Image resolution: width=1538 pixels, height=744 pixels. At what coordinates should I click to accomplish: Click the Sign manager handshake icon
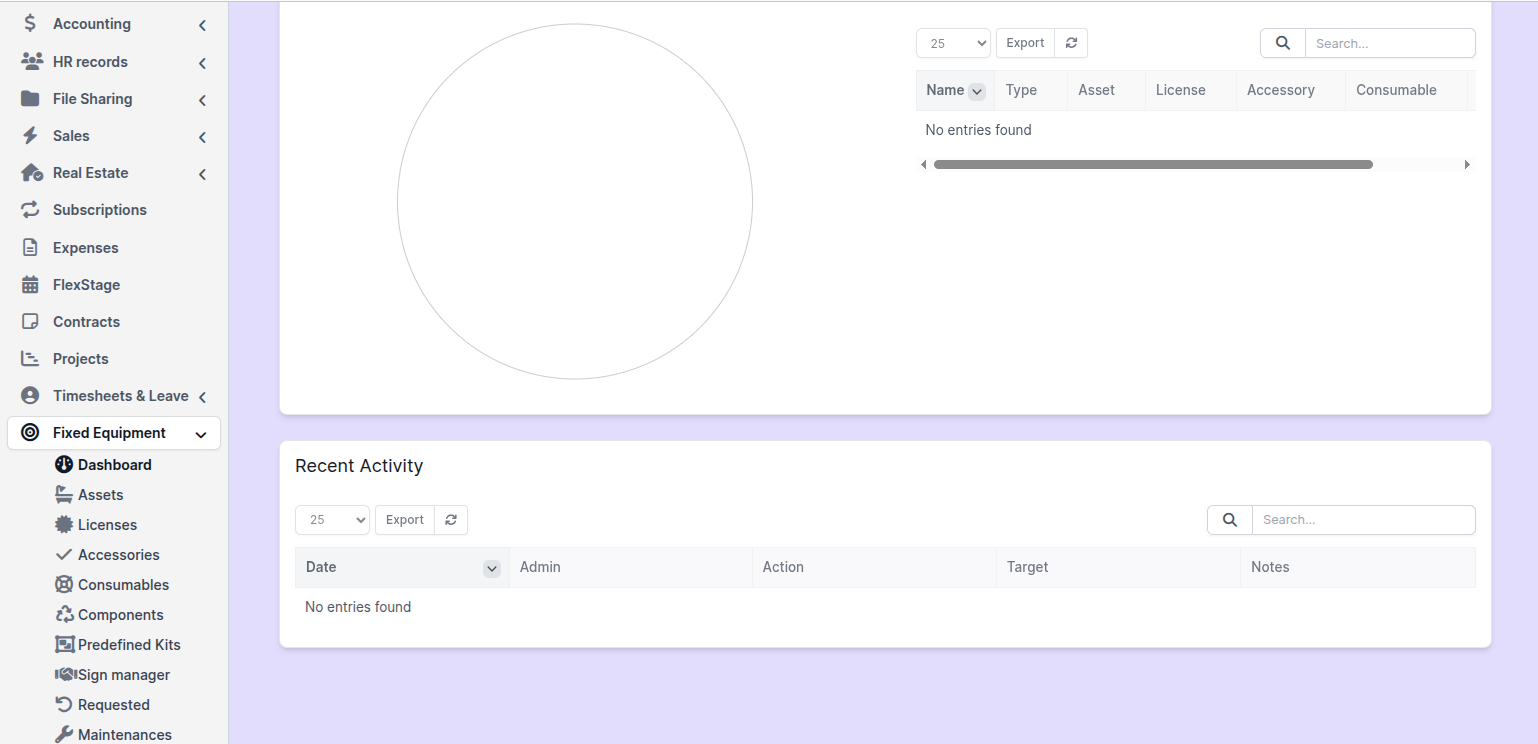(x=65, y=675)
